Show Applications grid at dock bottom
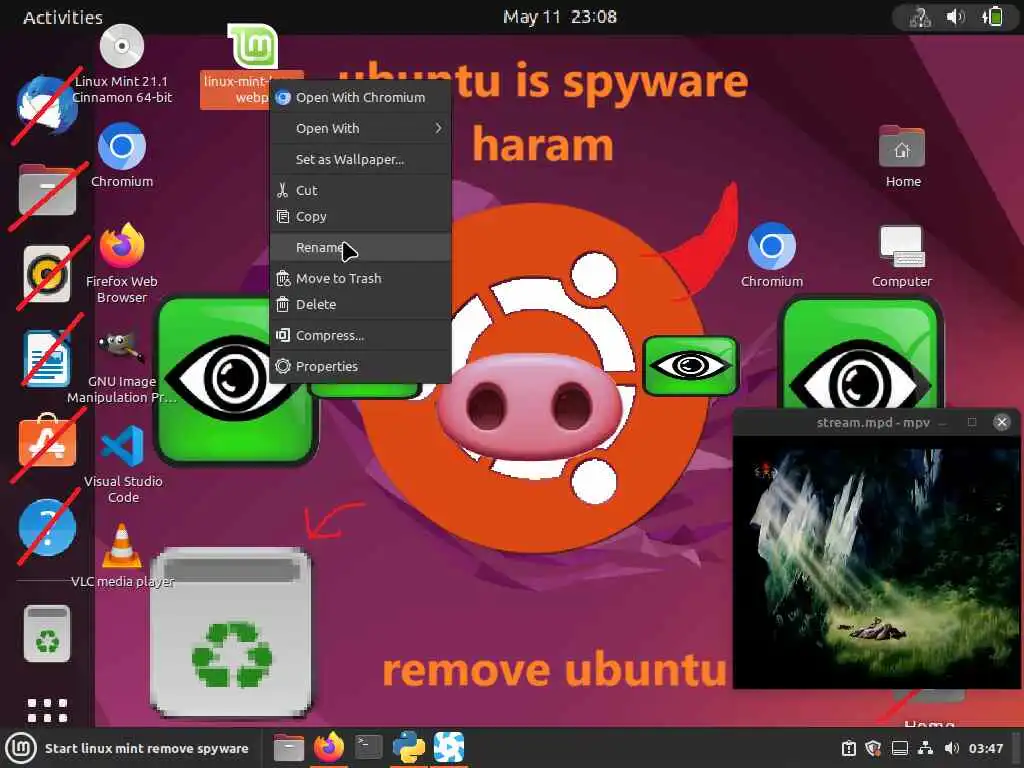1024x768 pixels. point(47,711)
